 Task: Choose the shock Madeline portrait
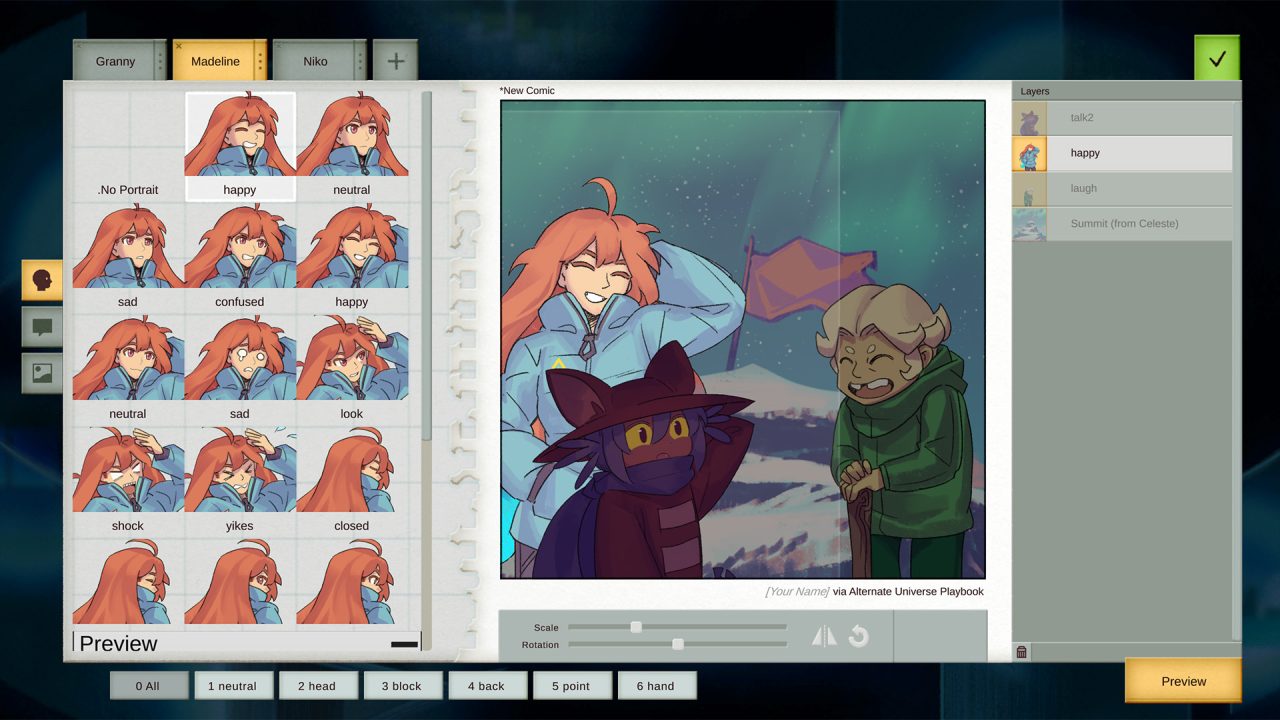point(128,482)
